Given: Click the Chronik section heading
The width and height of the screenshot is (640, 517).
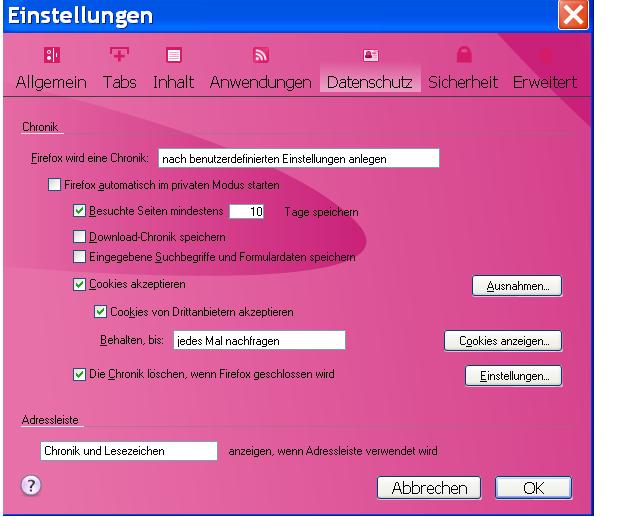Looking at the screenshot, I should [40, 127].
